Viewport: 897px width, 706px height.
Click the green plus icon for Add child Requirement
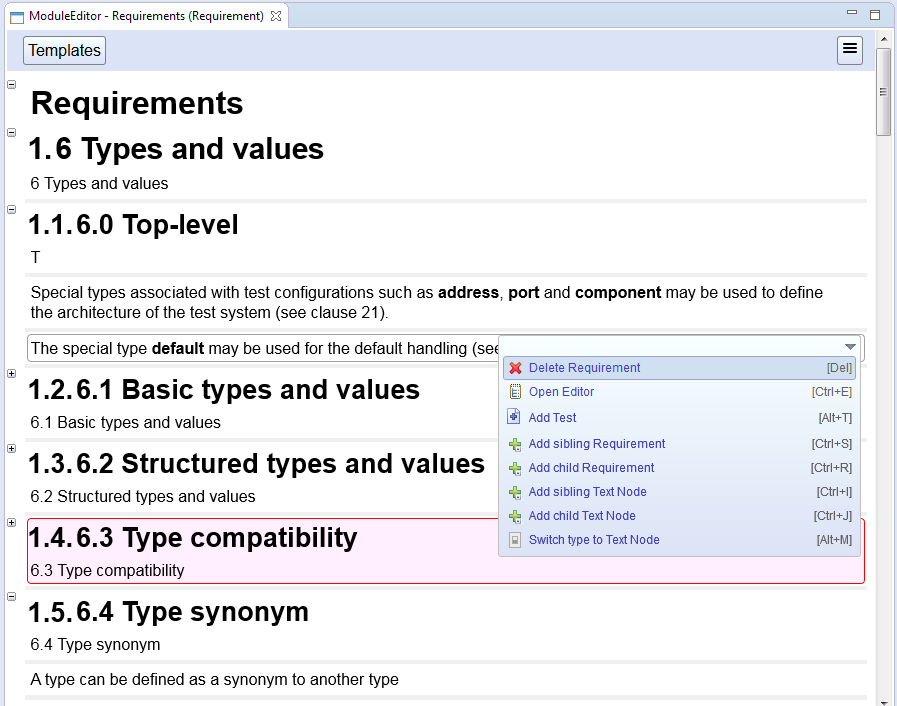[515, 469]
